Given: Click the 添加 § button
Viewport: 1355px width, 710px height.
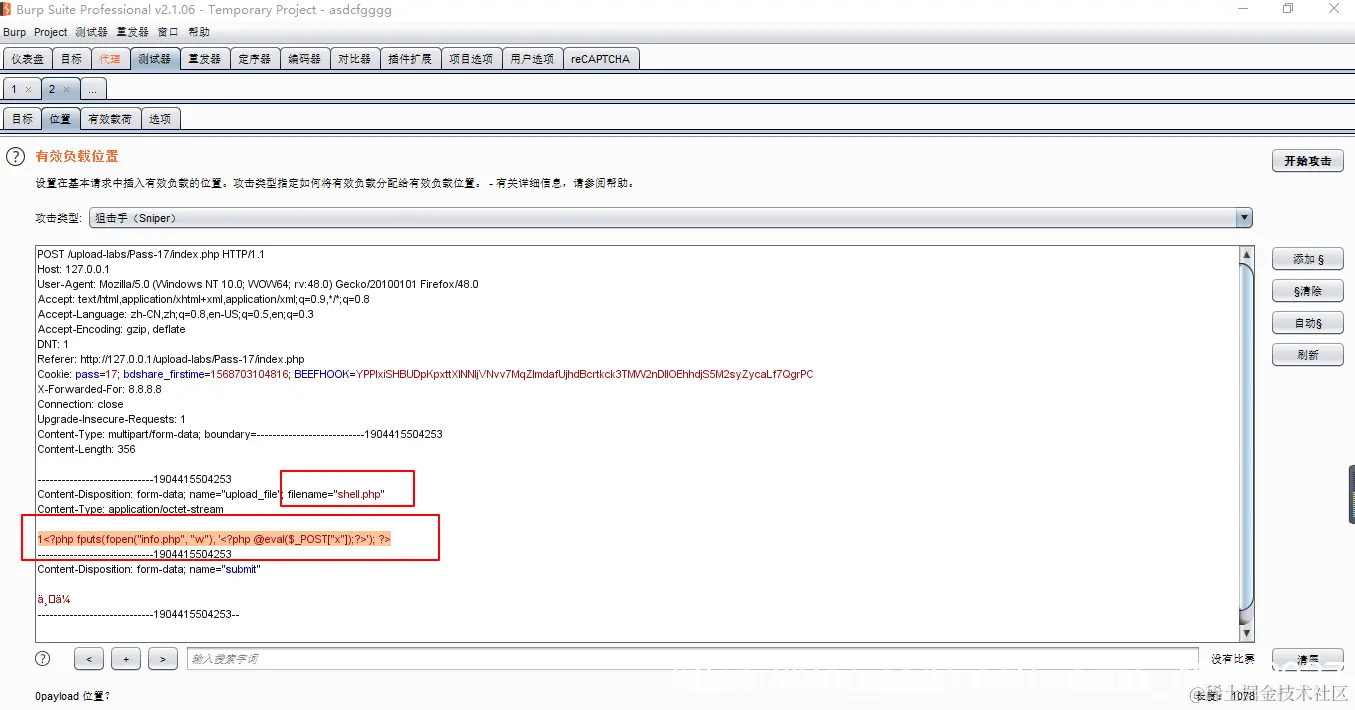Looking at the screenshot, I should point(1308,259).
